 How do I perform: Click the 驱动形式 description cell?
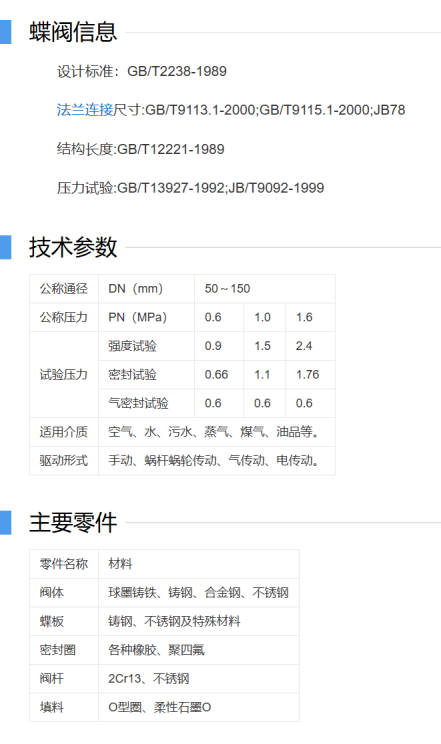point(217,460)
